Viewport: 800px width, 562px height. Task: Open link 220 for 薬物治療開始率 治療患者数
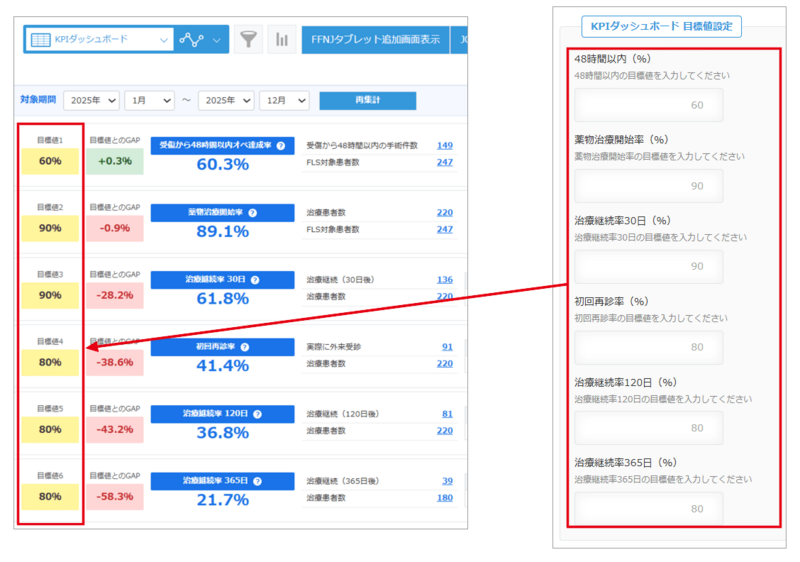(445, 213)
